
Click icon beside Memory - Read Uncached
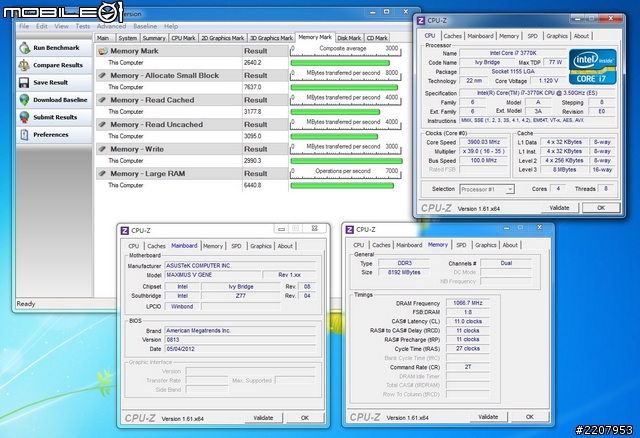pos(103,125)
